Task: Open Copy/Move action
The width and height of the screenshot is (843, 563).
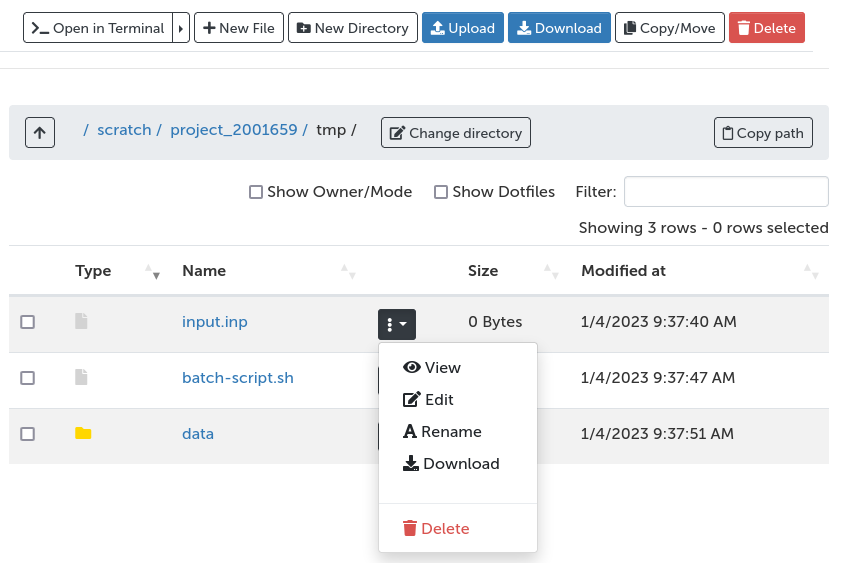Action: tap(670, 28)
